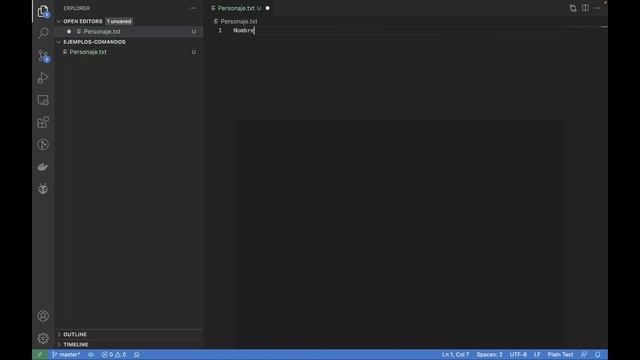Change file encoding UTF-8
The image size is (640, 360).
click(x=518, y=355)
